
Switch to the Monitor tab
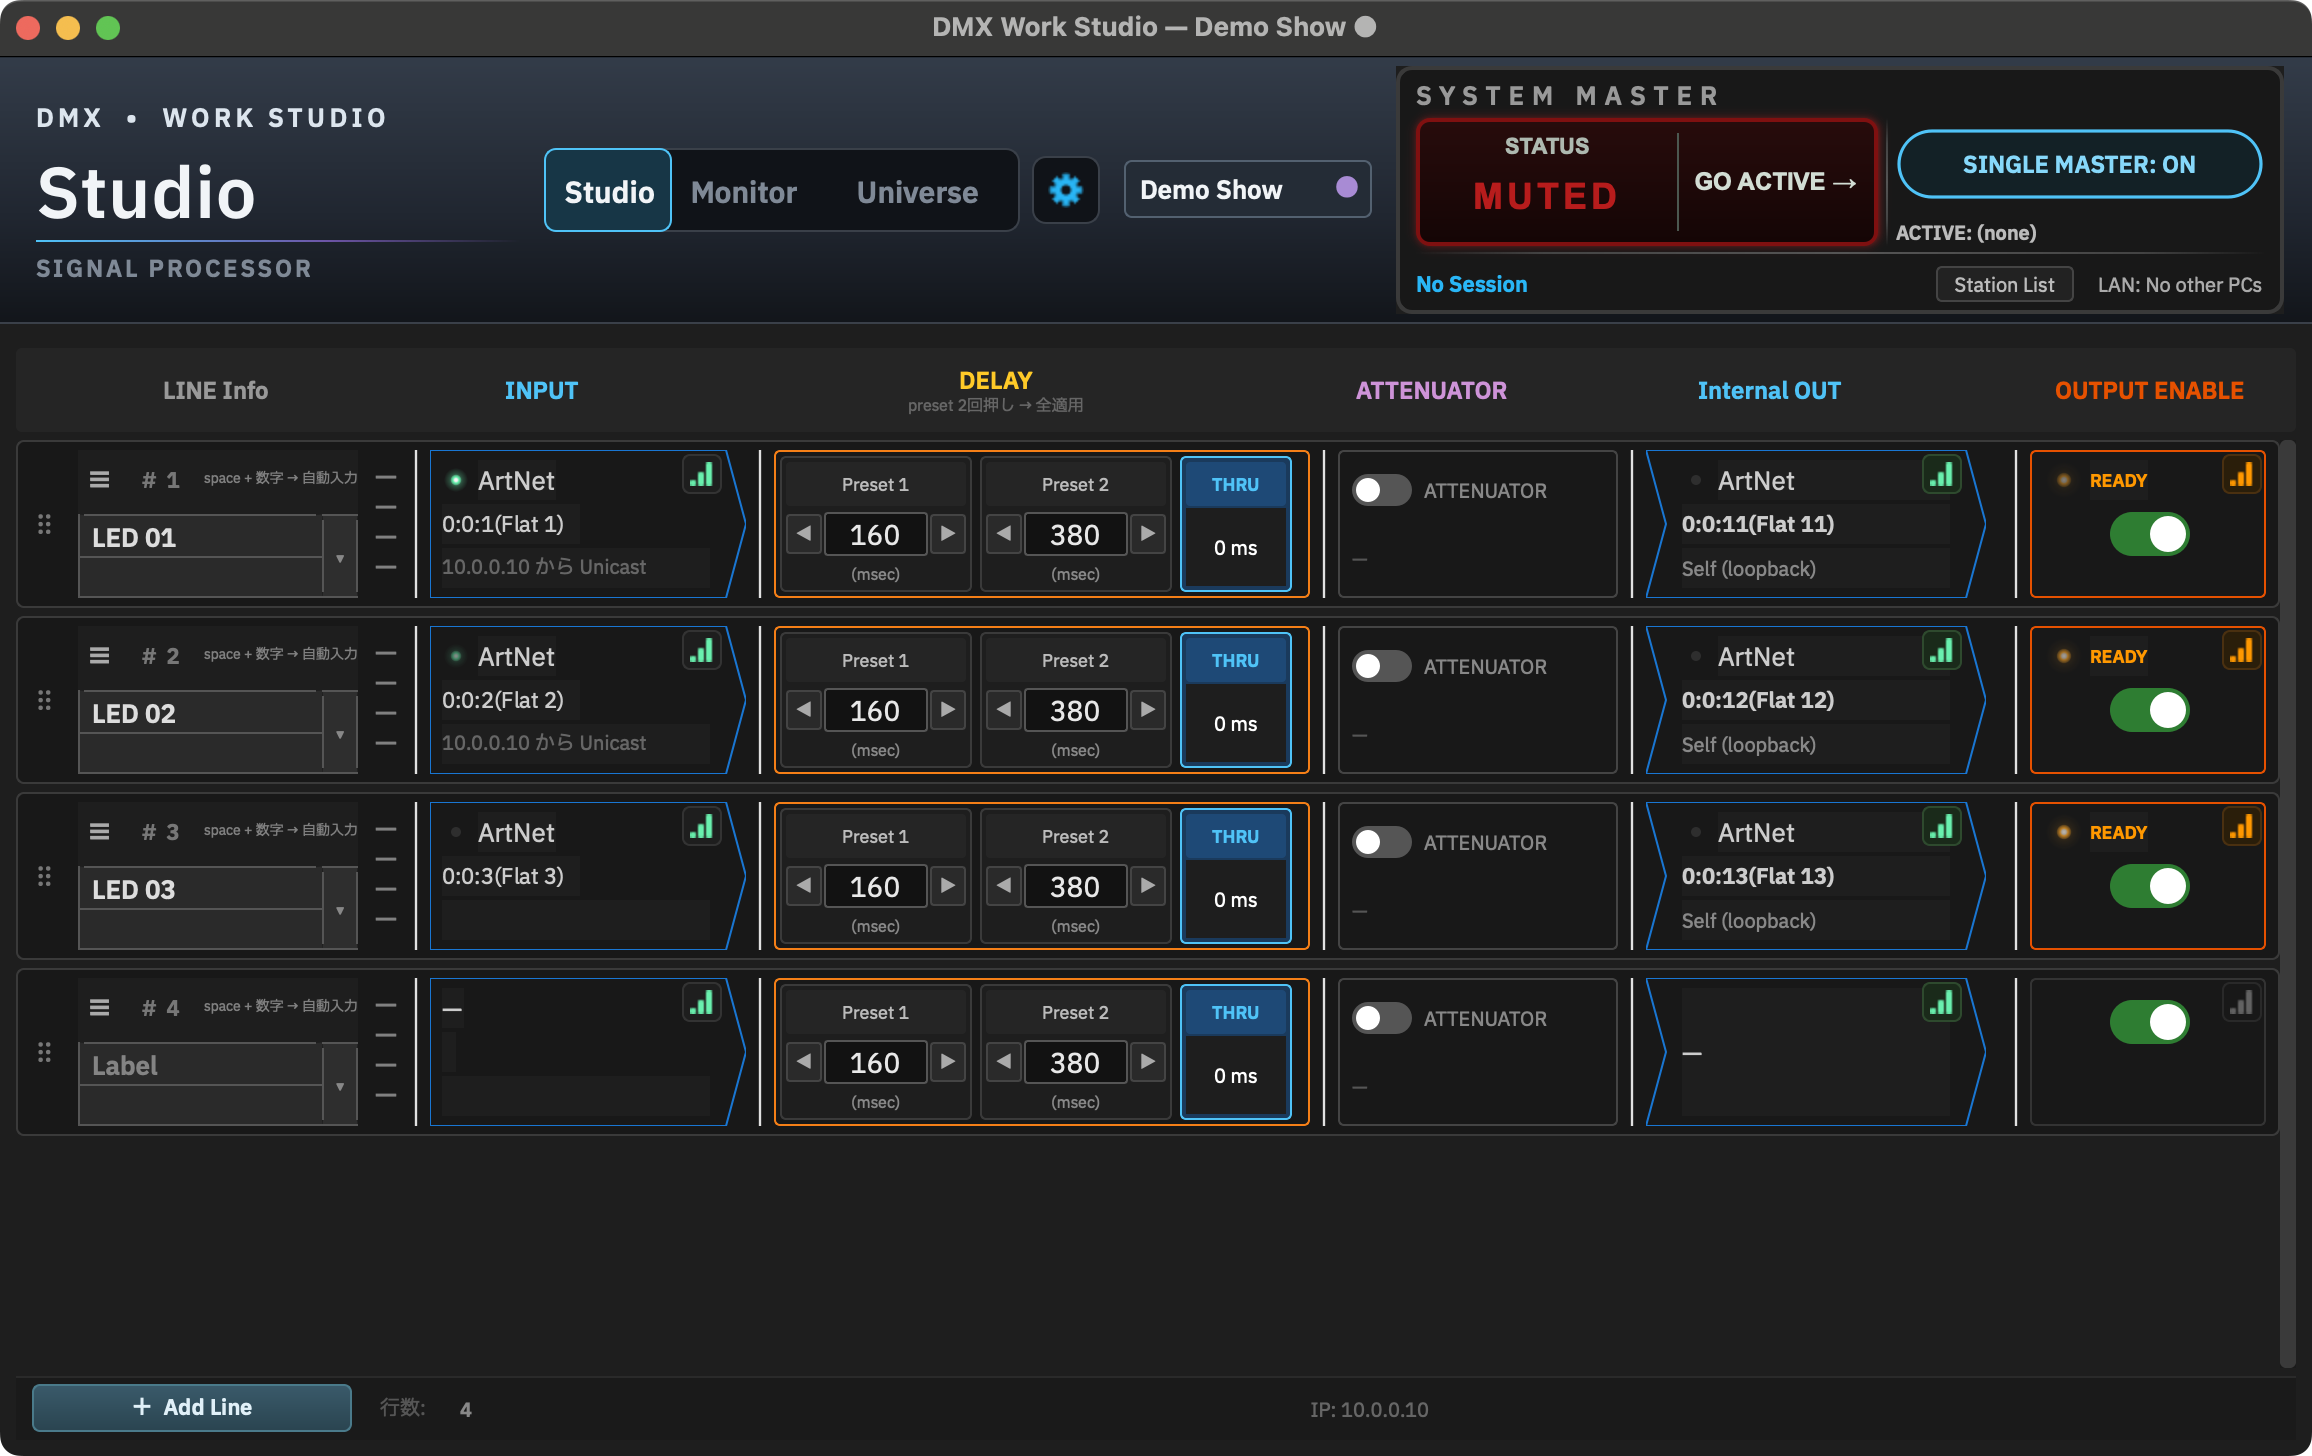click(744, 191)
